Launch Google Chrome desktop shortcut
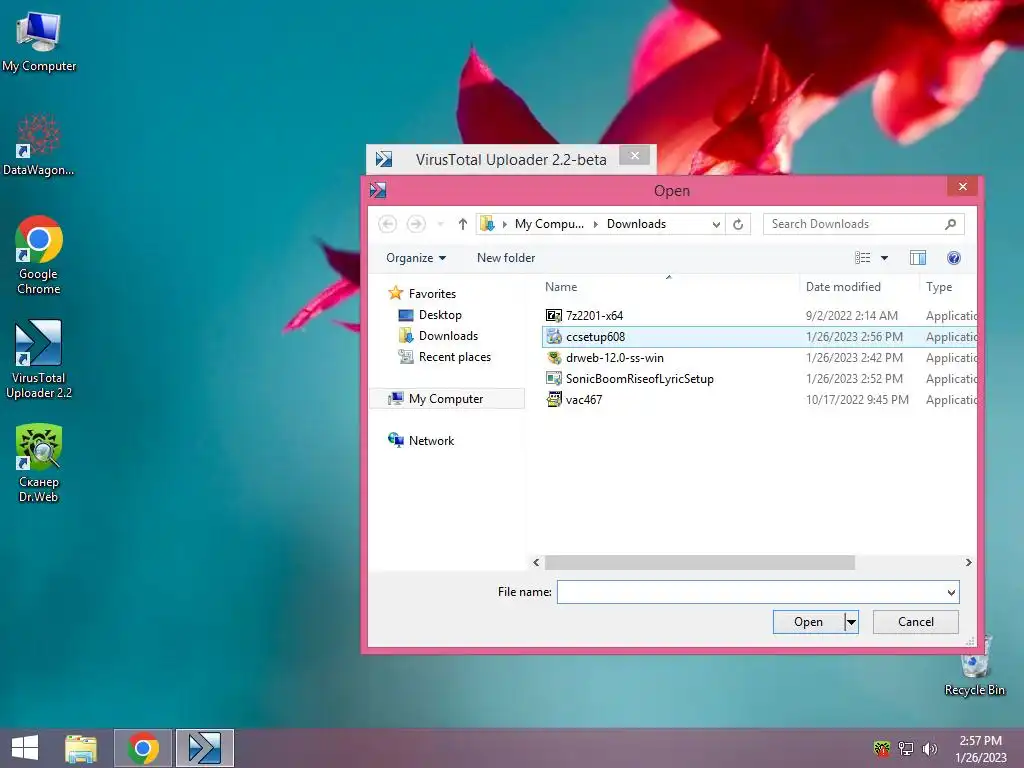Viewport: 1024px width, 768px height. (x=39, y=255)
